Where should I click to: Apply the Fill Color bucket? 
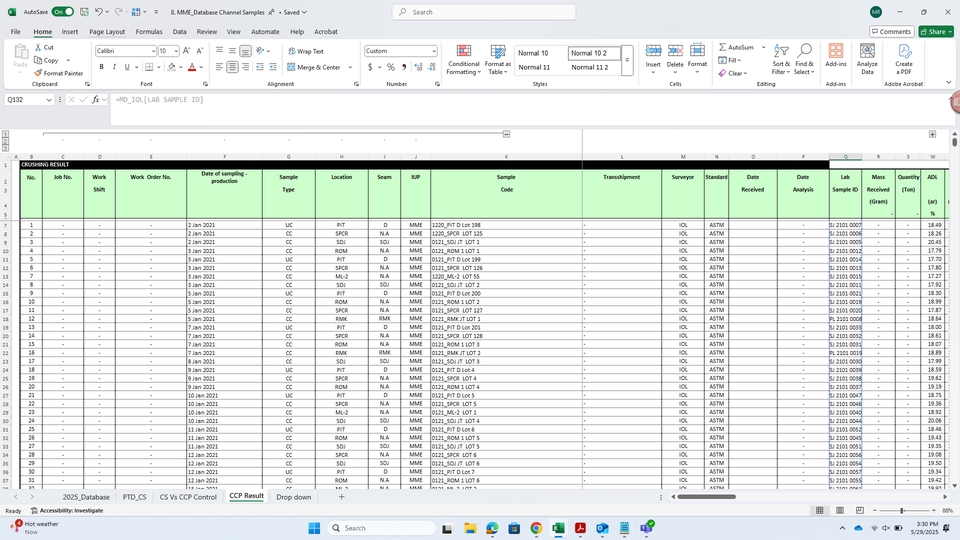click(x=171, y=67)
